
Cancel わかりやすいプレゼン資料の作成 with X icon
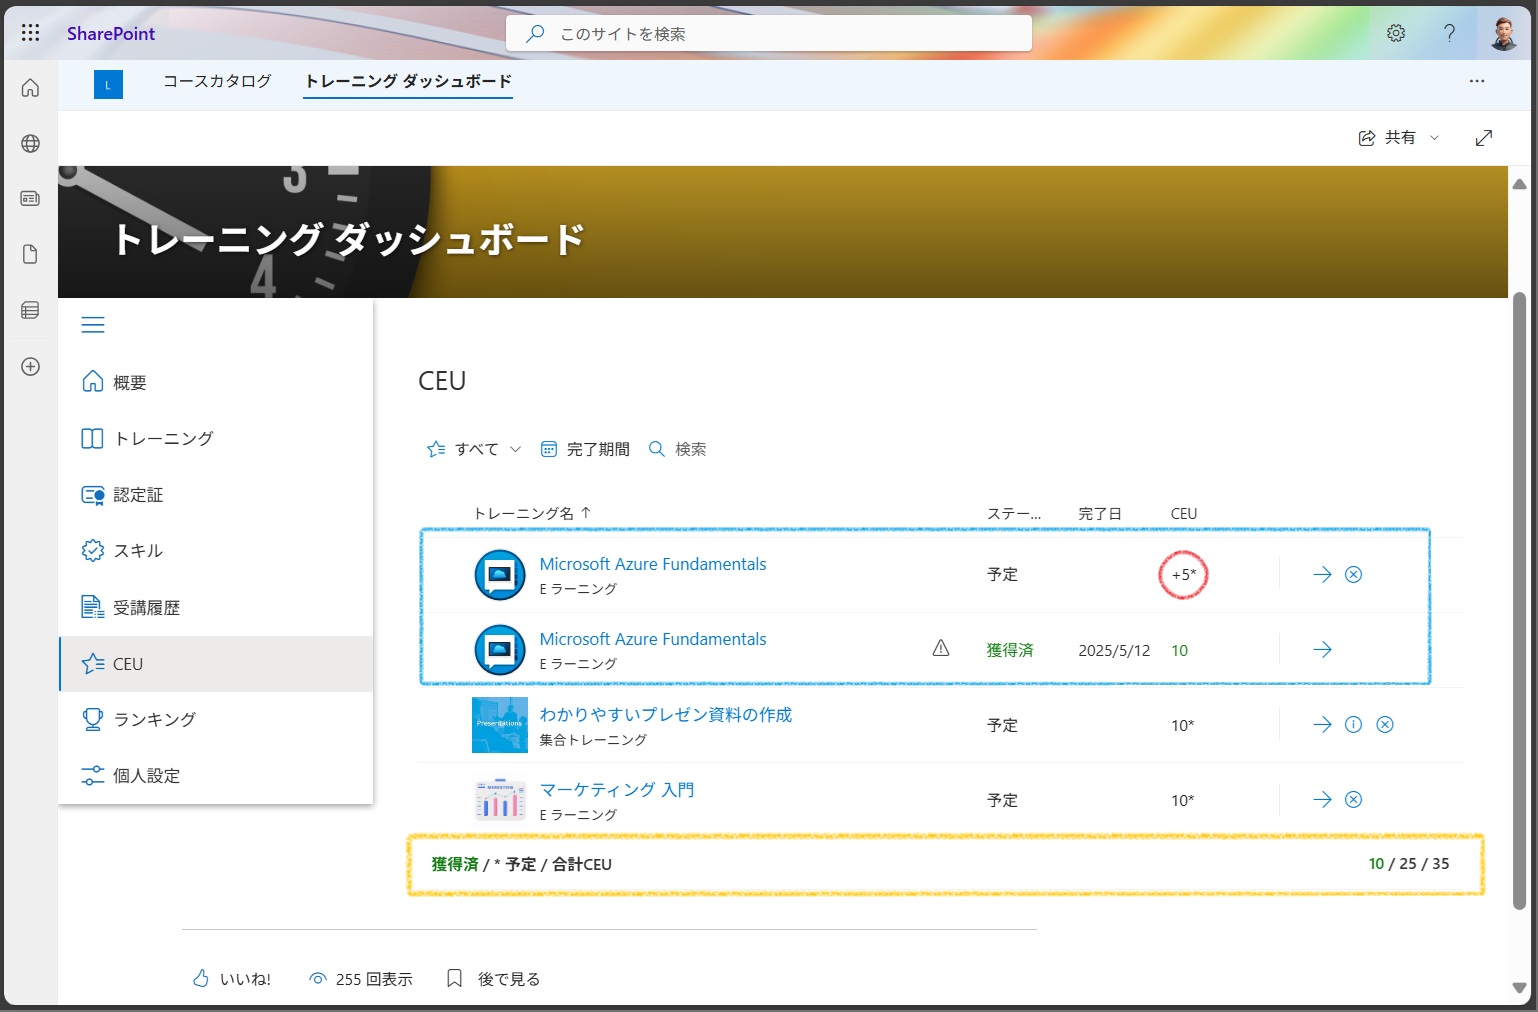click(1385, 725)
